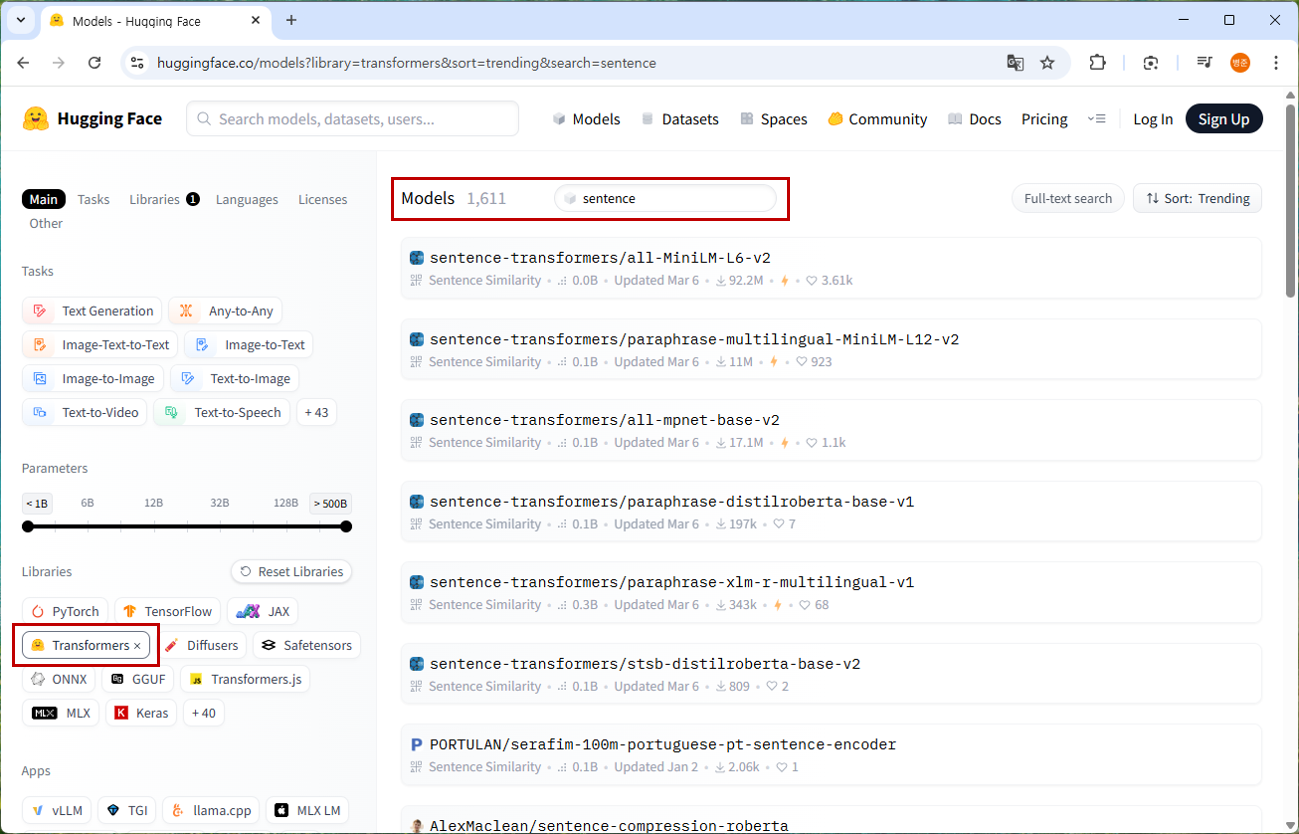
Task: Filter by PyTorch library
Action: click(66, 611)
